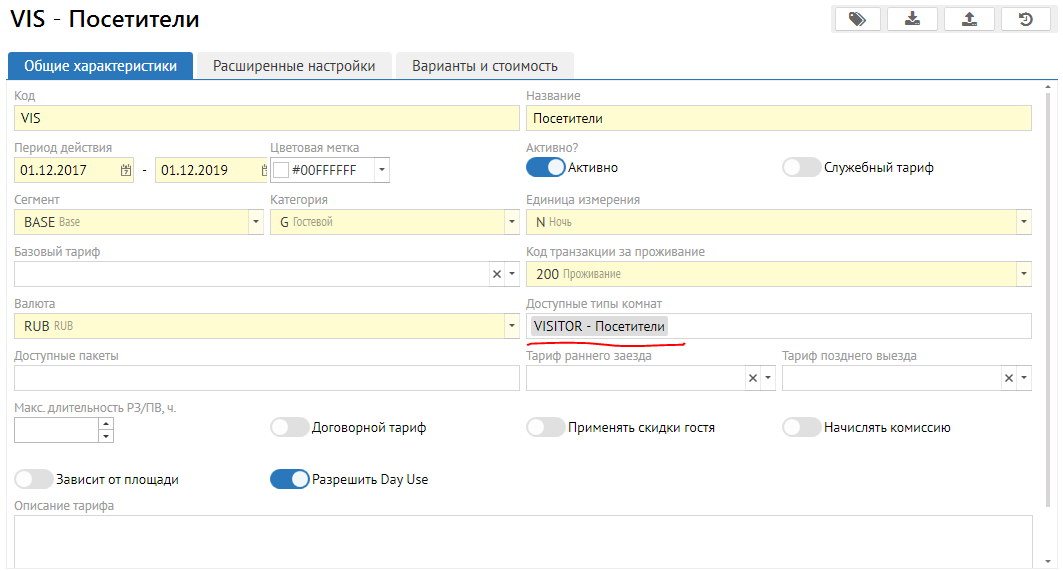Viewport: 1063px width, 571px height.
Task: Clear Тариф раннего заезда with X icon
Action: (x=753, y=378)
